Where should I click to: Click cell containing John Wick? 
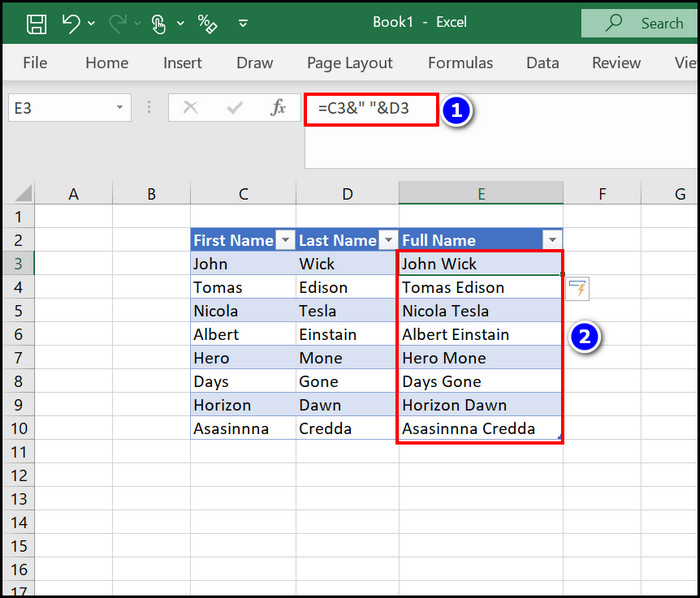click(480, 263)
